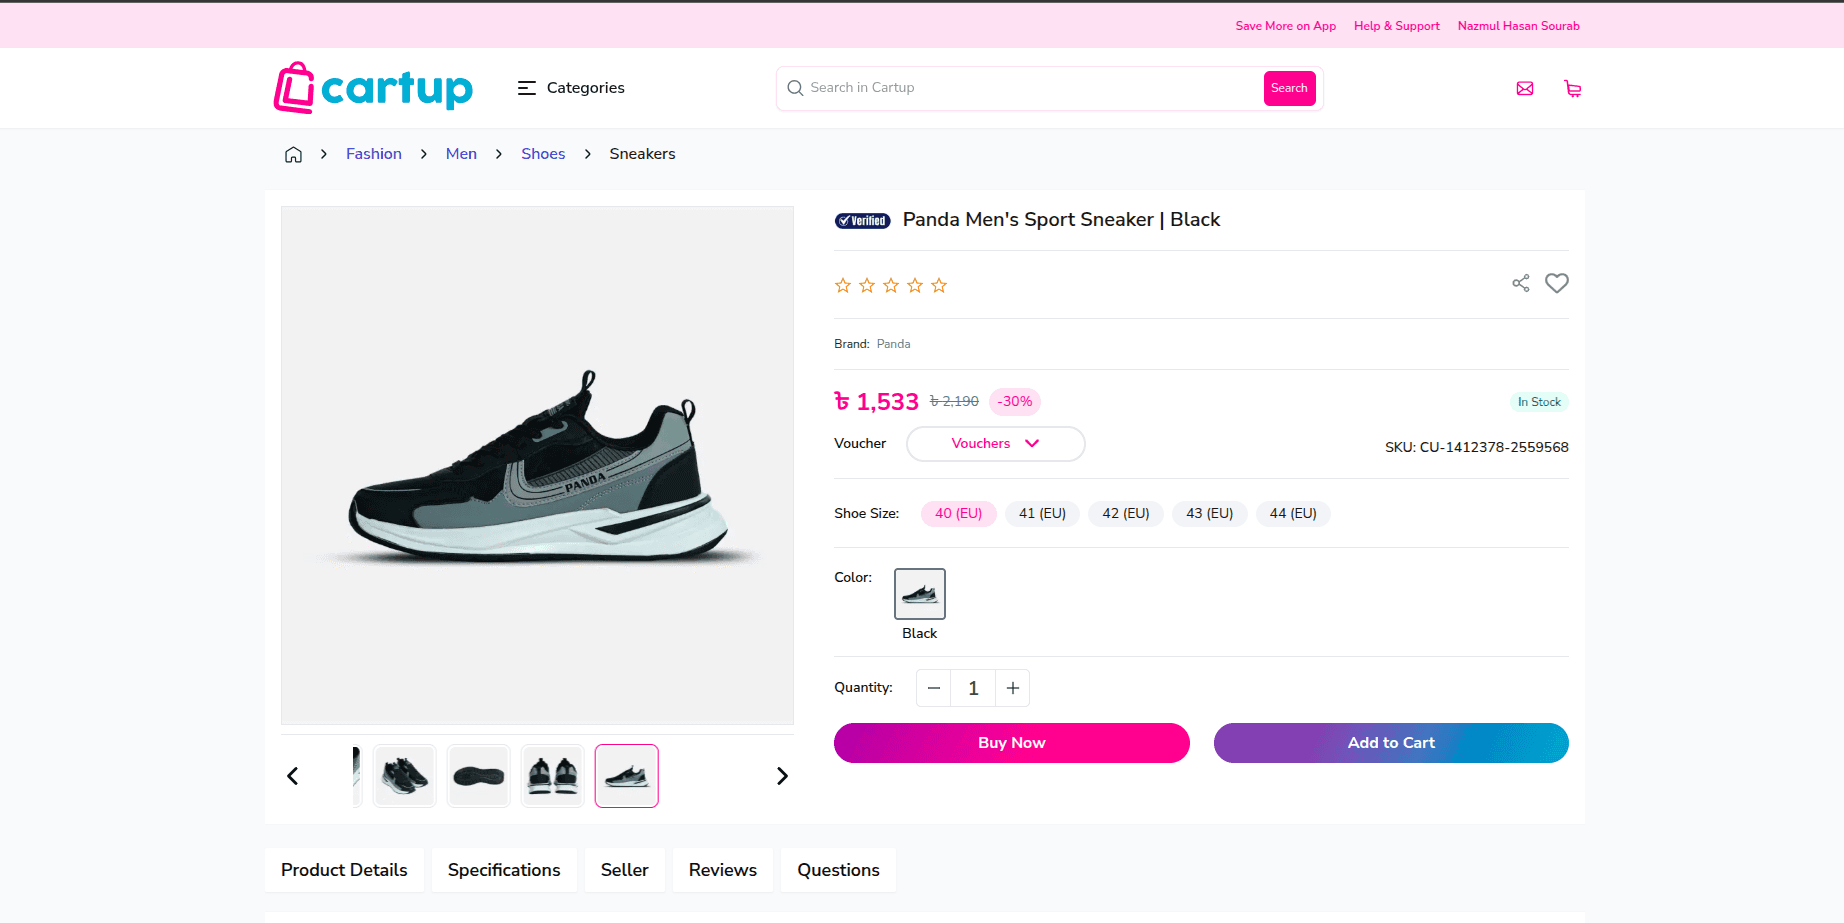Open the Reviews tab
The width and height of the screenshot is (1844, 923).
tap(722, 870)
